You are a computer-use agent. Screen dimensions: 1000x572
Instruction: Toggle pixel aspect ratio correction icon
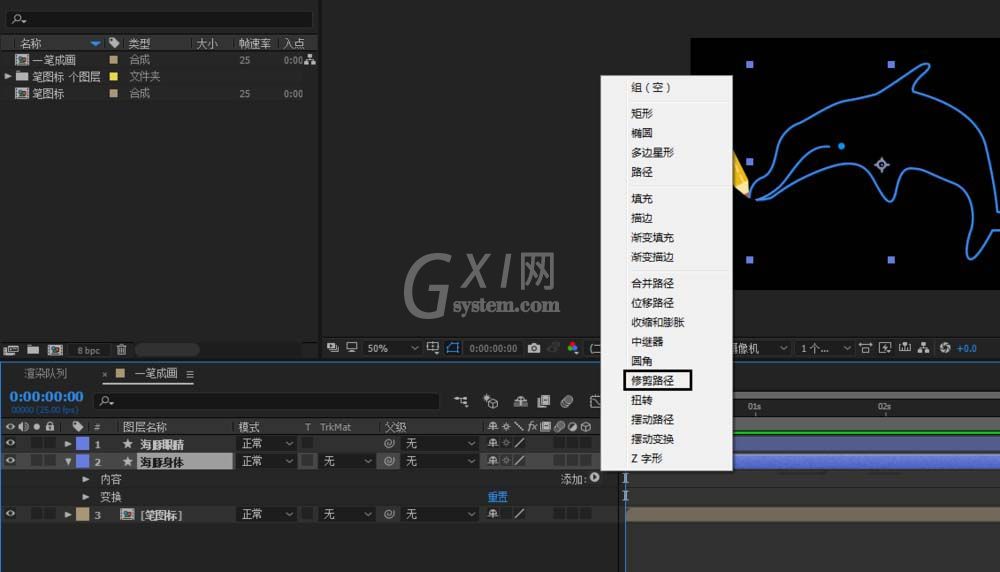point(865,348)
